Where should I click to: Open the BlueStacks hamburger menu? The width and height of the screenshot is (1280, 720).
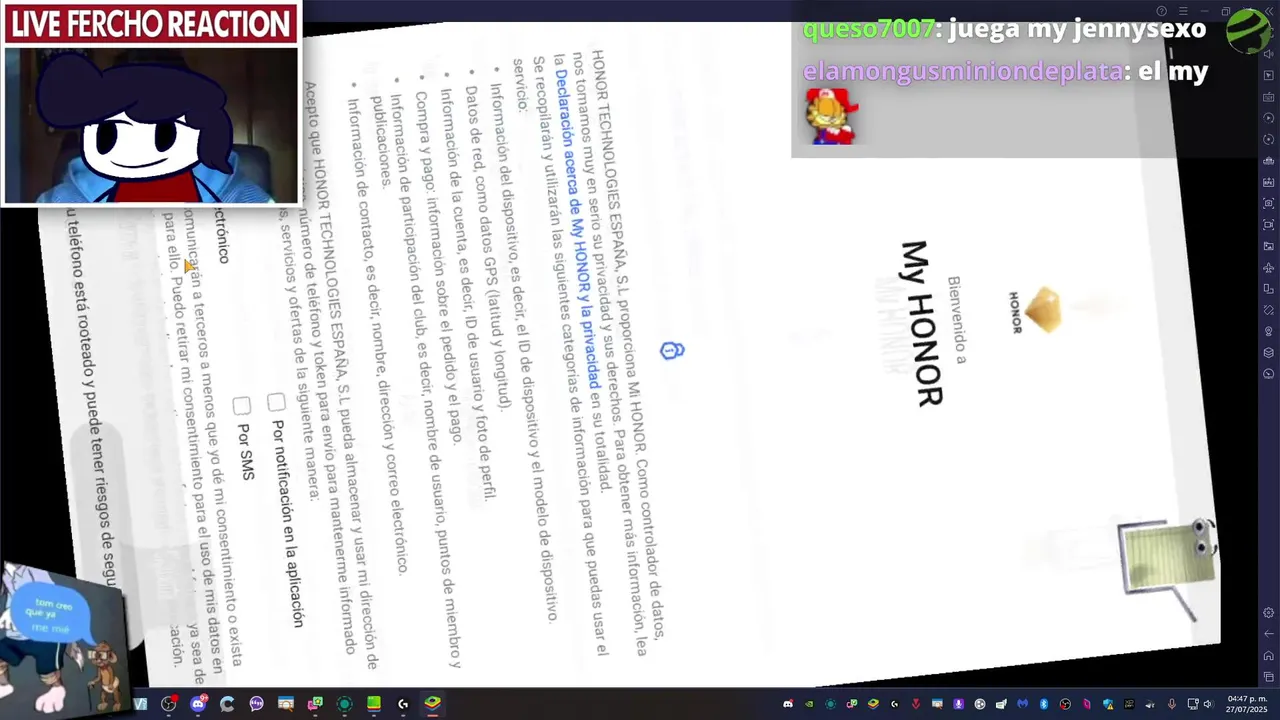[x=1183, y=11]
